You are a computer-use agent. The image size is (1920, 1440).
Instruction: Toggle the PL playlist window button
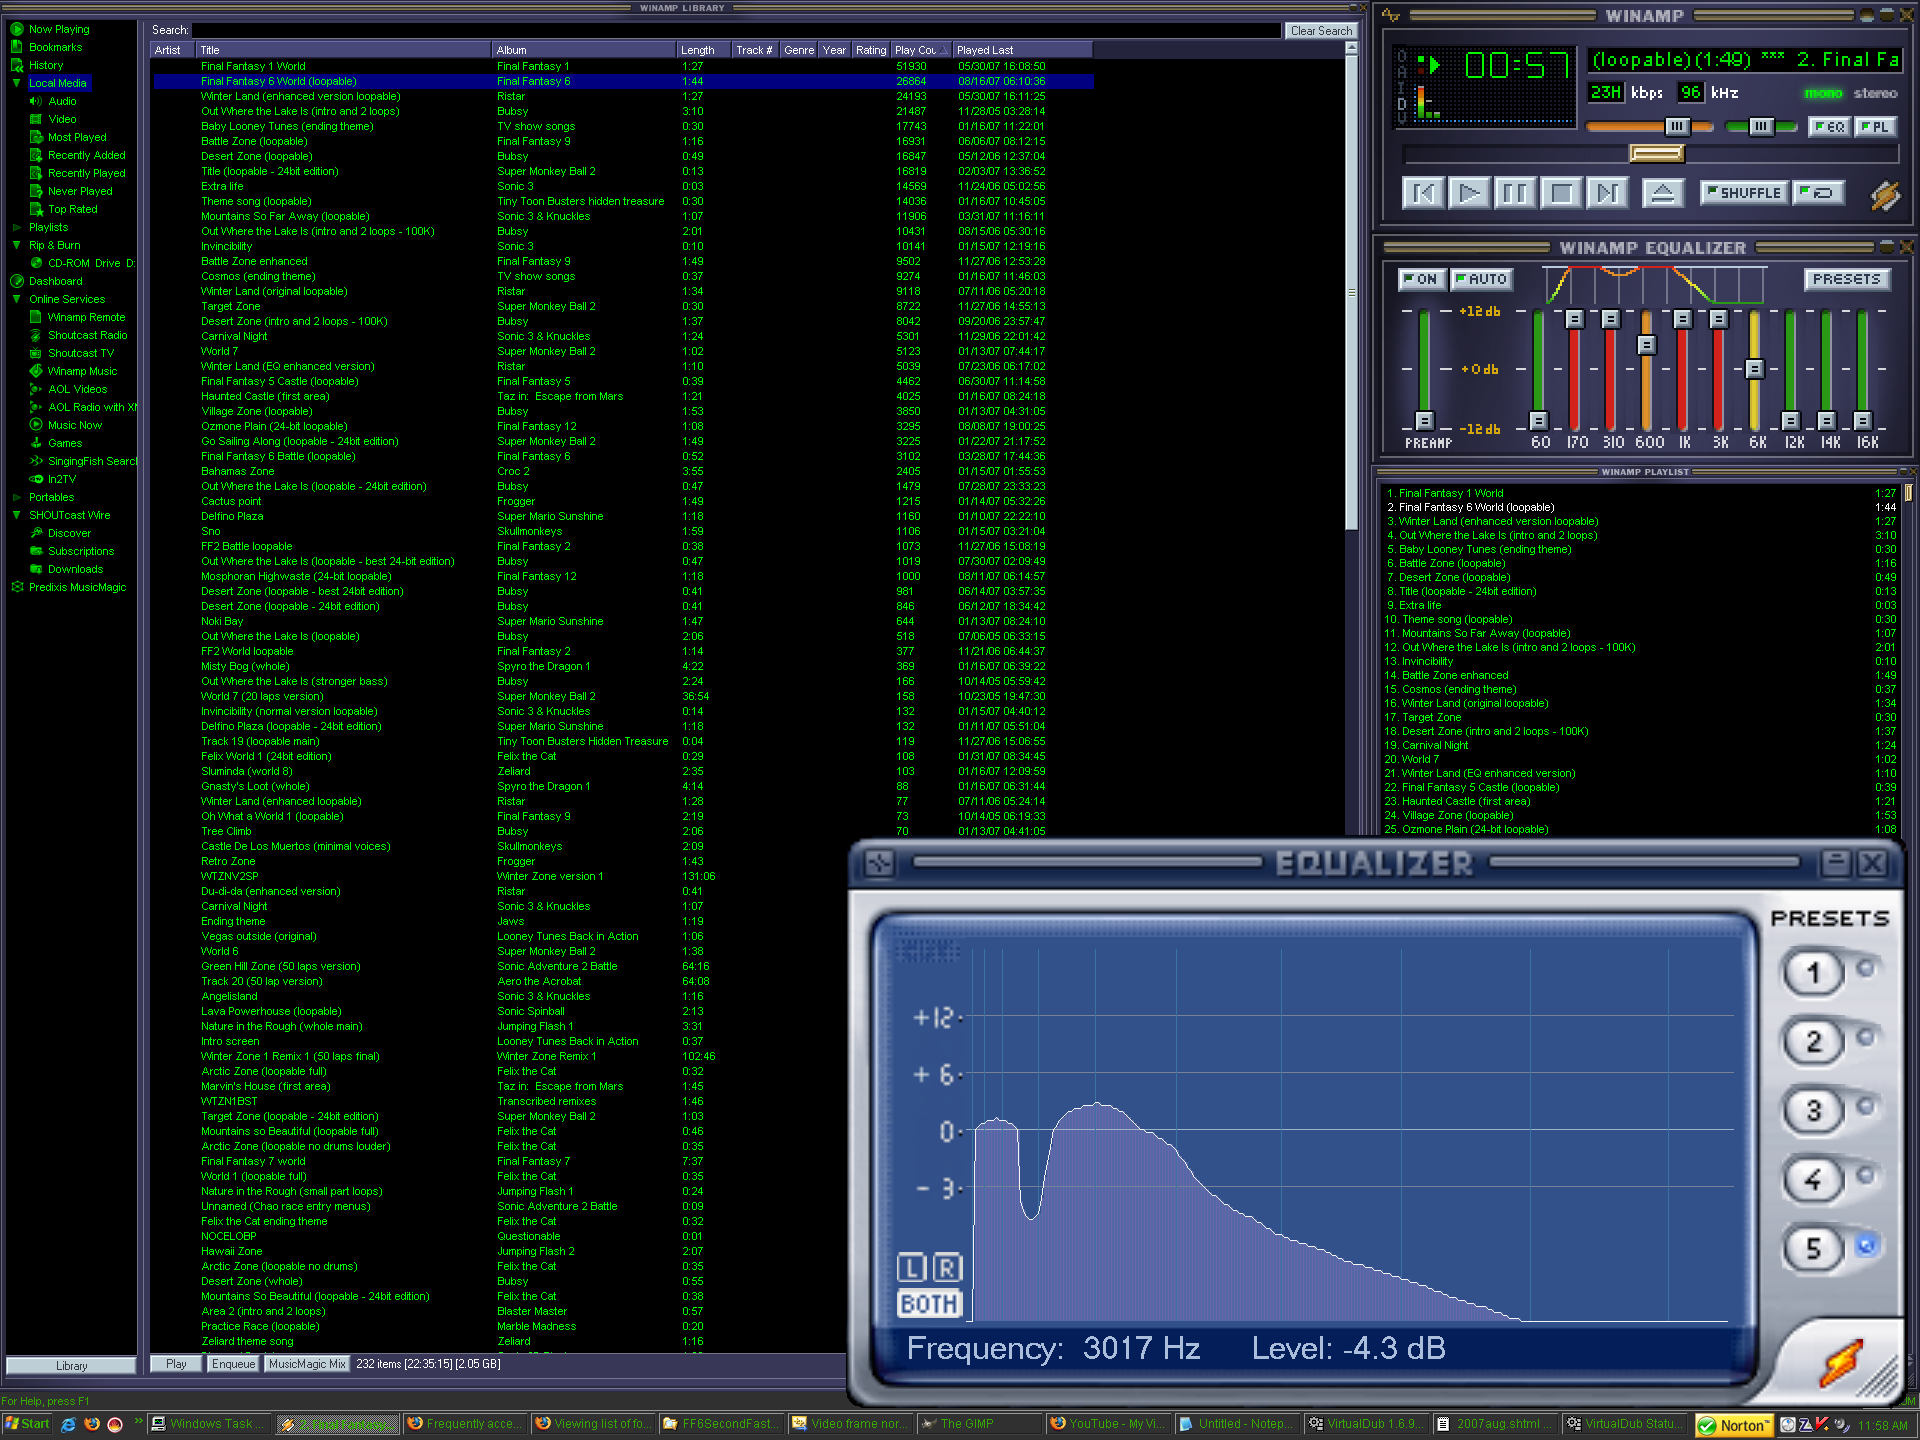pos(1874,127)
